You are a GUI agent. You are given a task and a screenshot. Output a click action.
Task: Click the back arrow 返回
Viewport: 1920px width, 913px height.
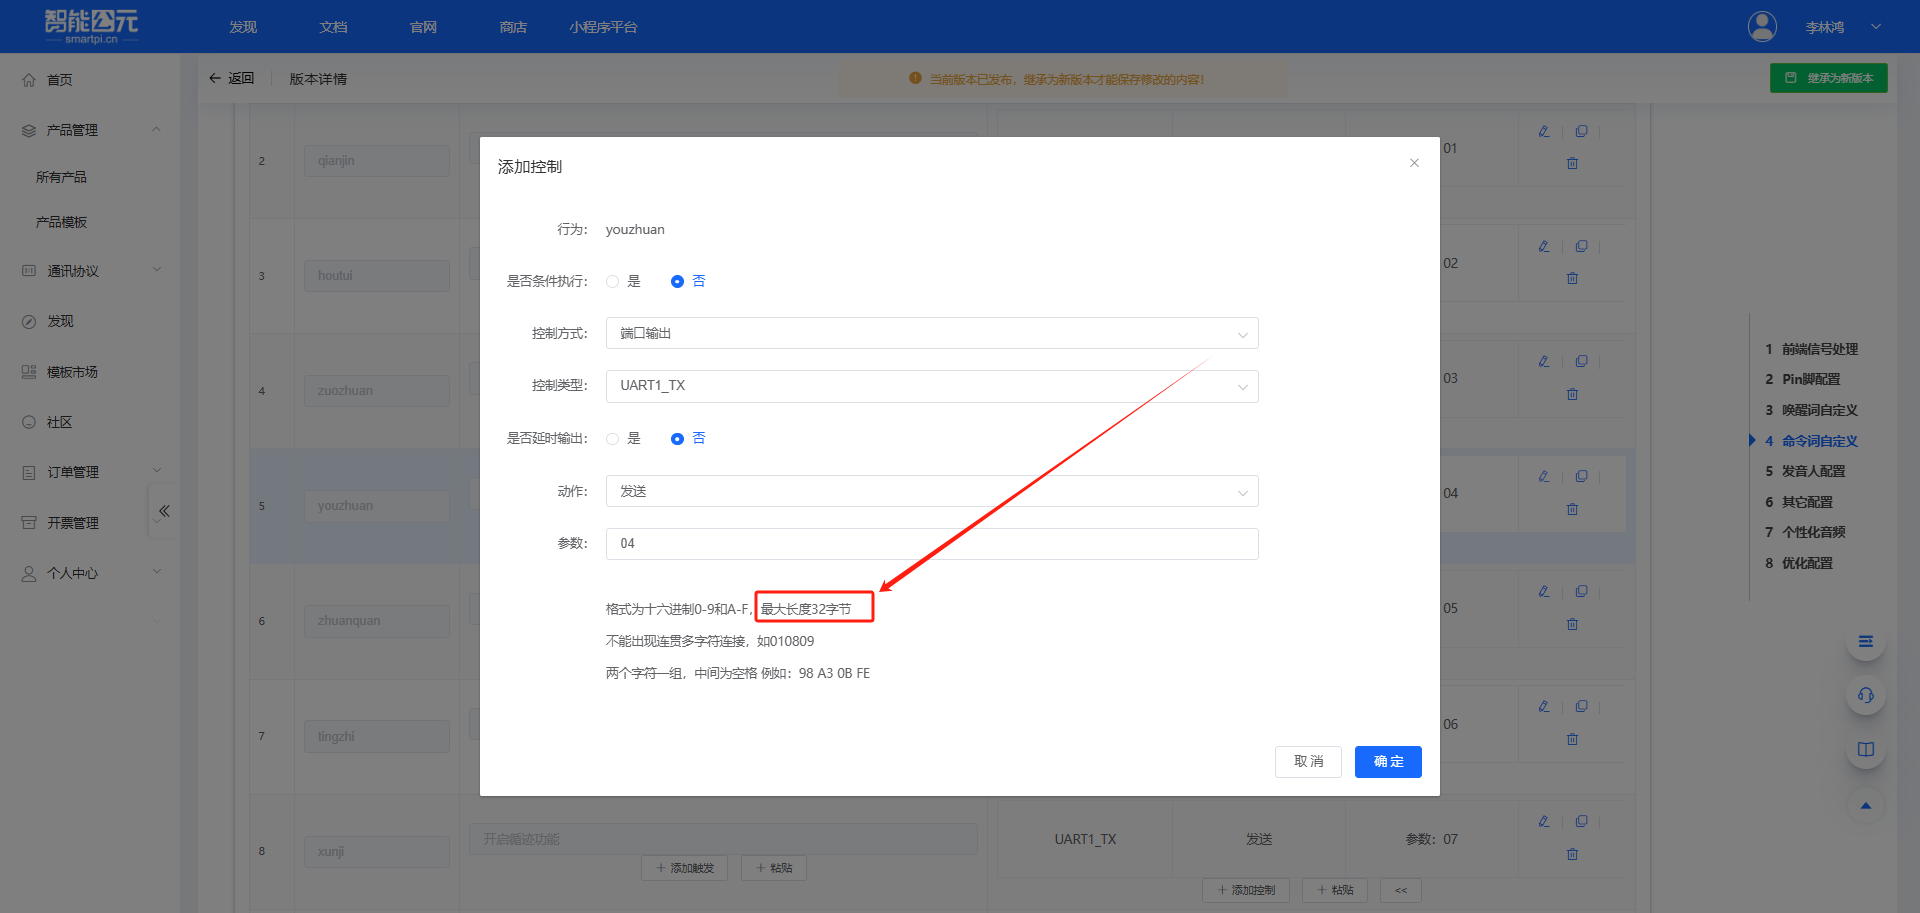231,79
